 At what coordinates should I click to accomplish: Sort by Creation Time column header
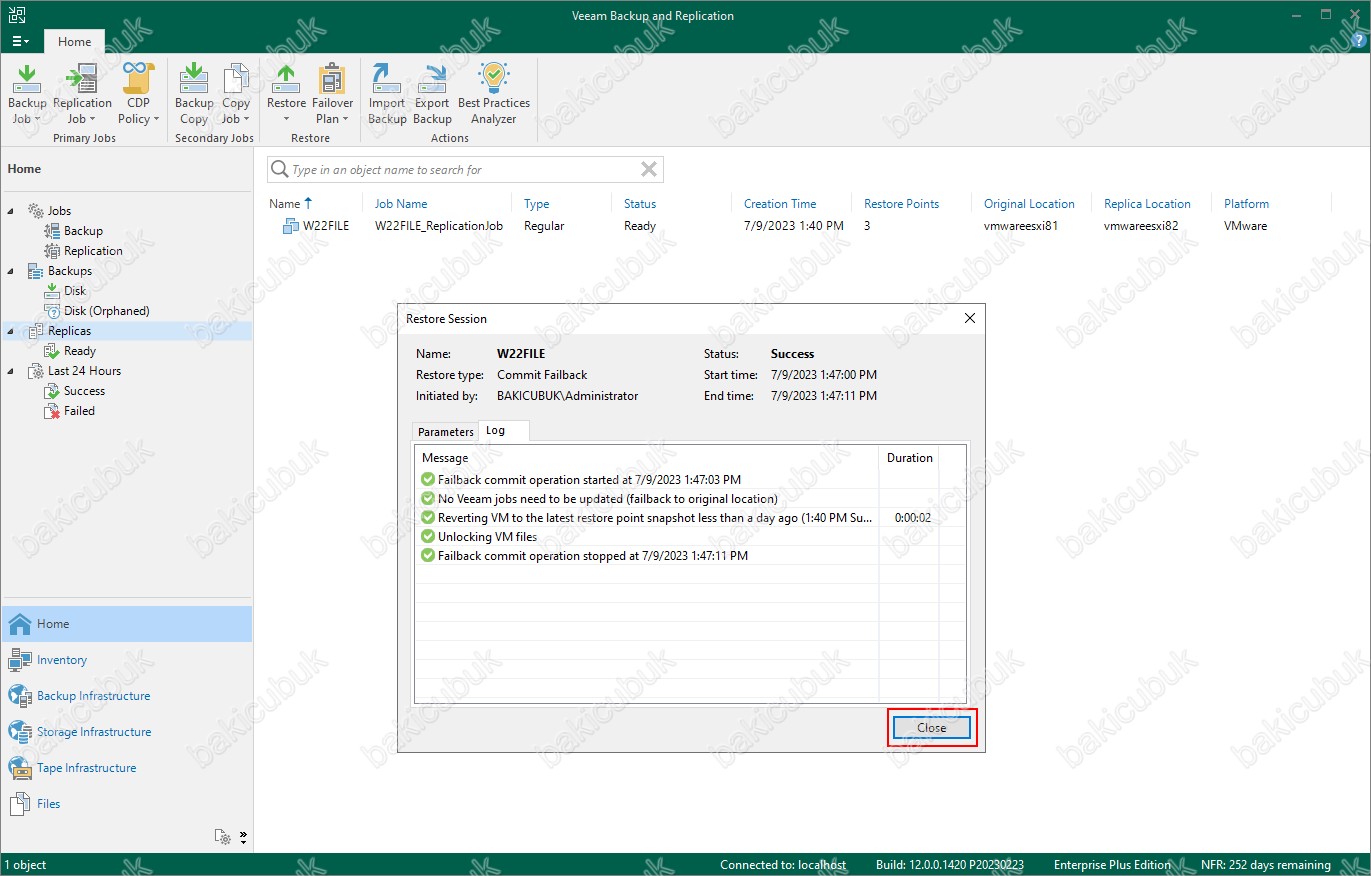click(780, 204)
